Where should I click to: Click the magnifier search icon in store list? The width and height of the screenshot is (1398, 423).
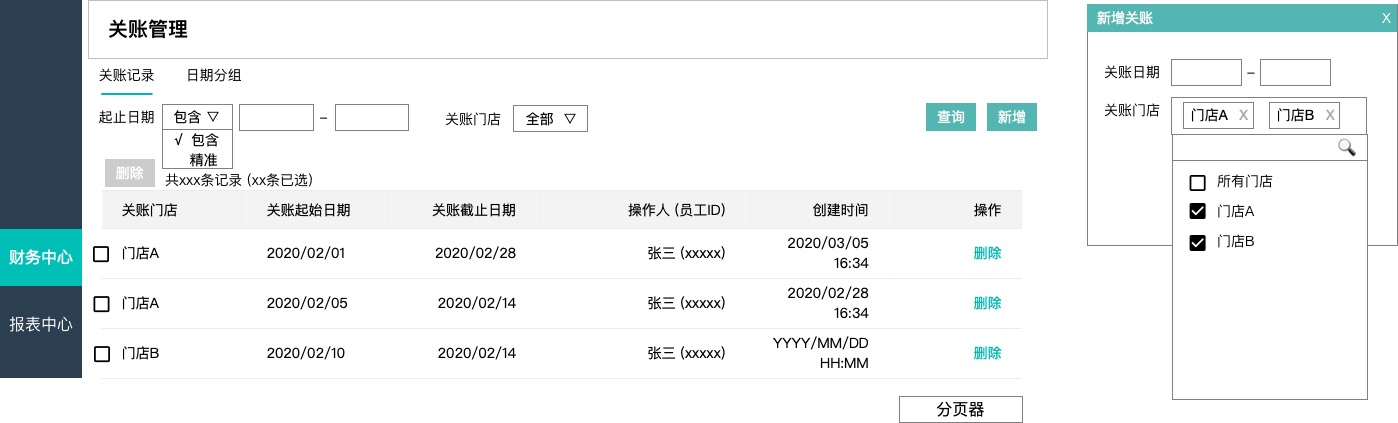(x=1347, y=148)
